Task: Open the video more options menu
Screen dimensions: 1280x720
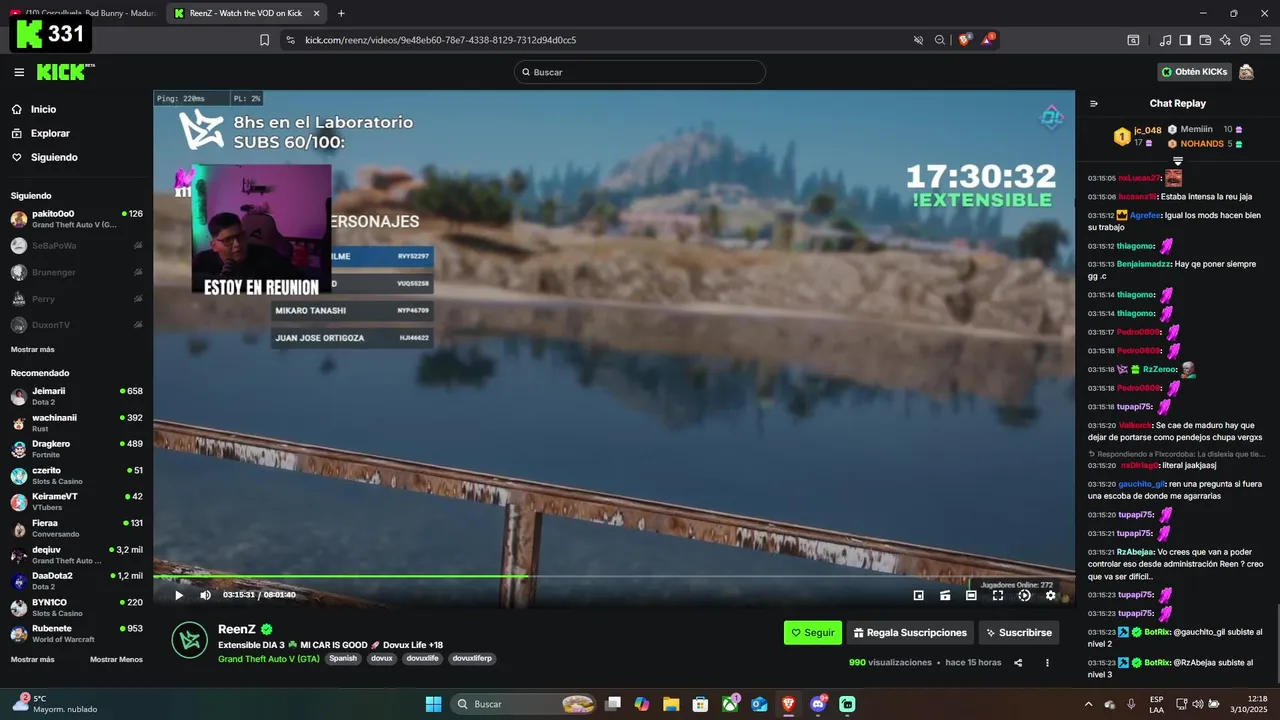Action: 1047,662
